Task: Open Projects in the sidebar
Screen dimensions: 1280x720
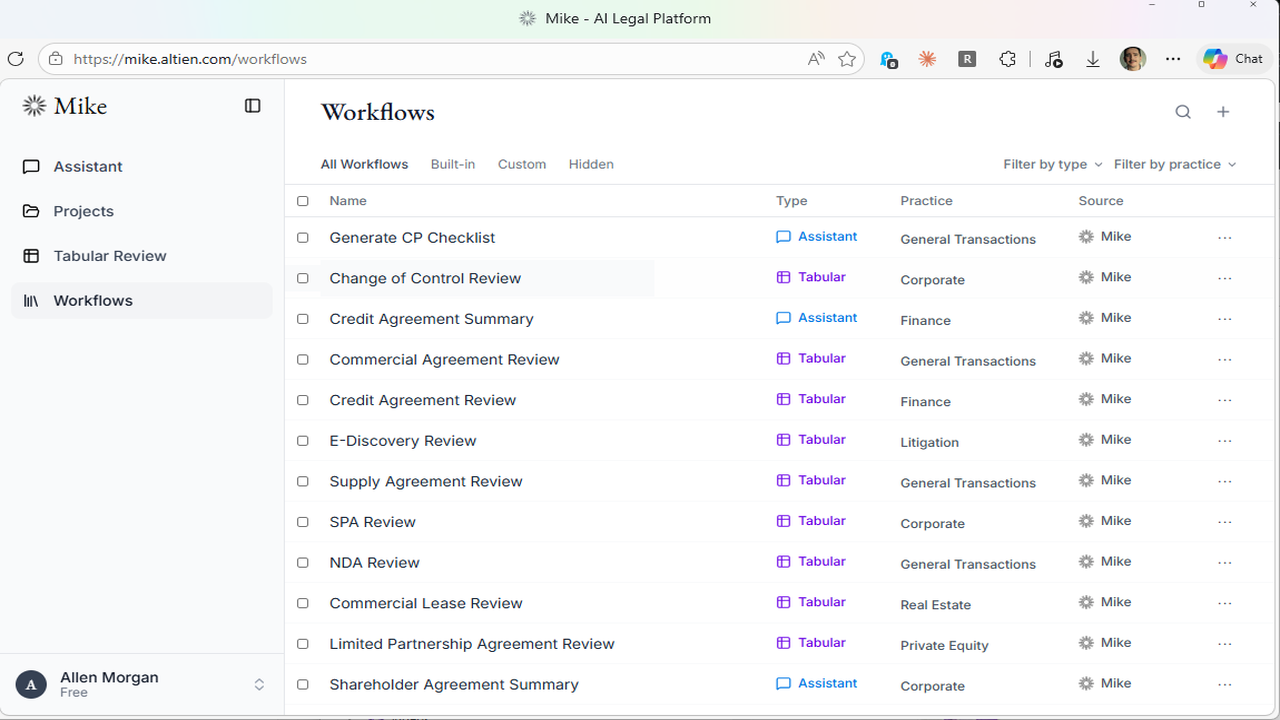Action: tap(142, 211)
